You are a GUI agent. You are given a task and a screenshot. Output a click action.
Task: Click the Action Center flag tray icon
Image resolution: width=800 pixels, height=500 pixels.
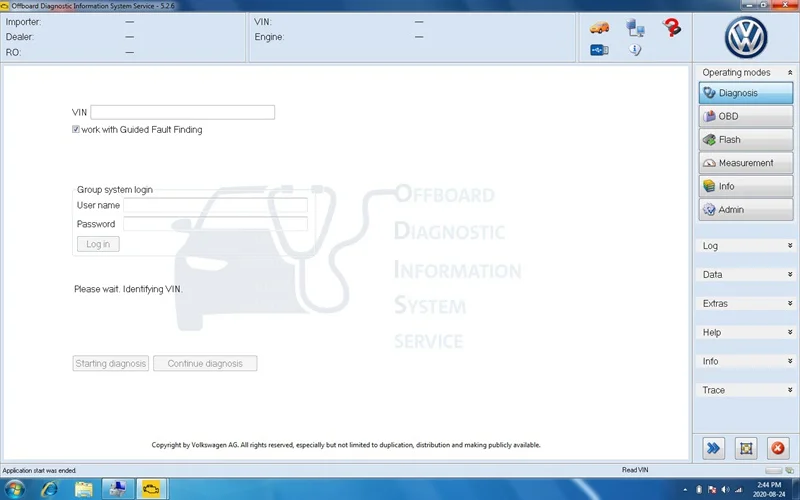[712, 490]
